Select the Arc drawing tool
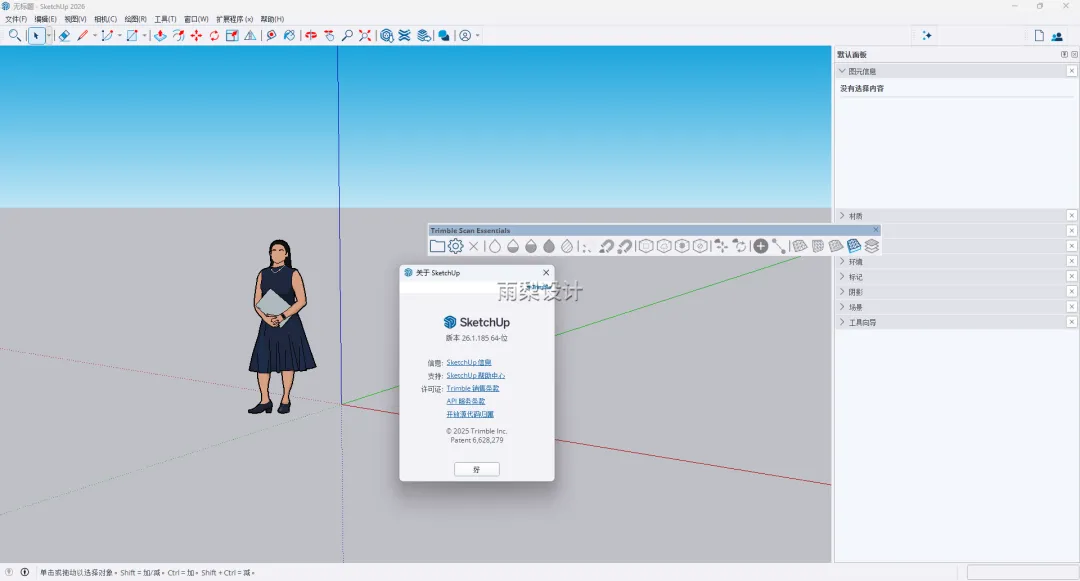 tap(107, 35)
